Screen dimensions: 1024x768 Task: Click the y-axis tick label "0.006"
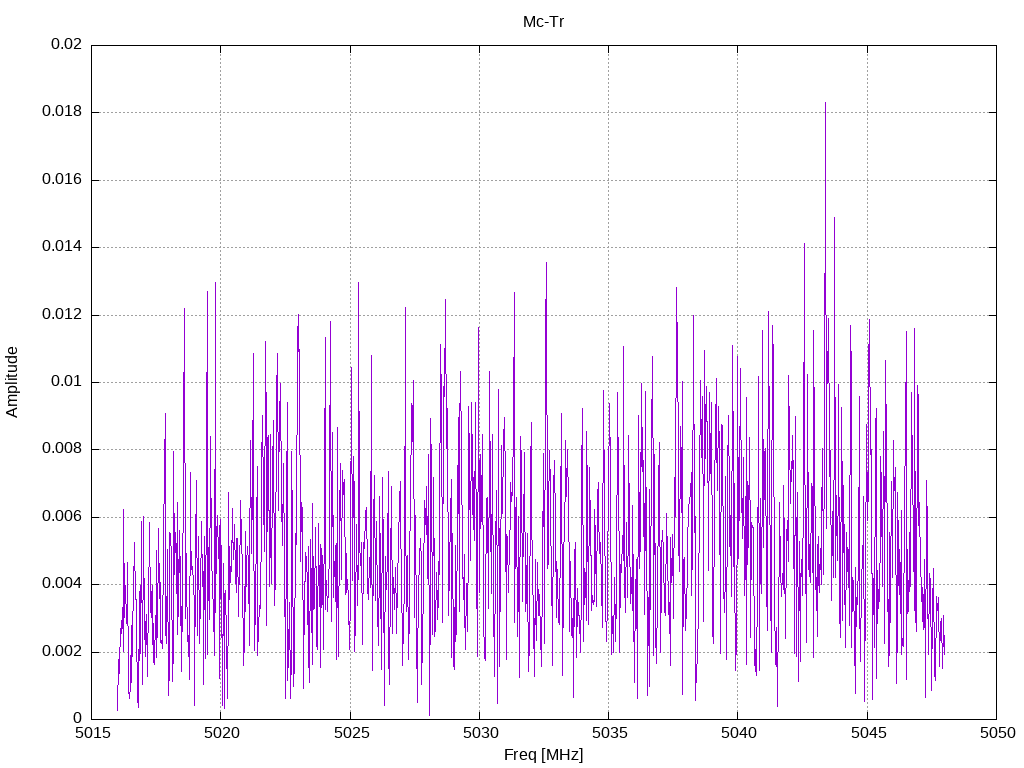pos(63,517)
